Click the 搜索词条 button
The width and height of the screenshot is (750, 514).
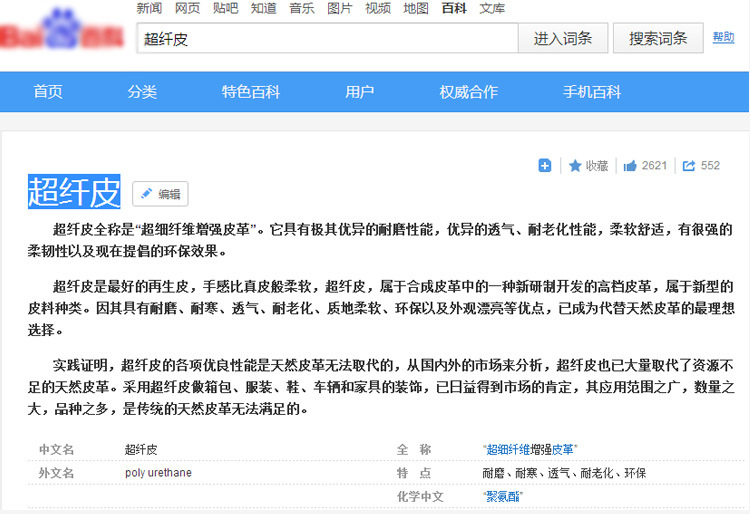658,38
